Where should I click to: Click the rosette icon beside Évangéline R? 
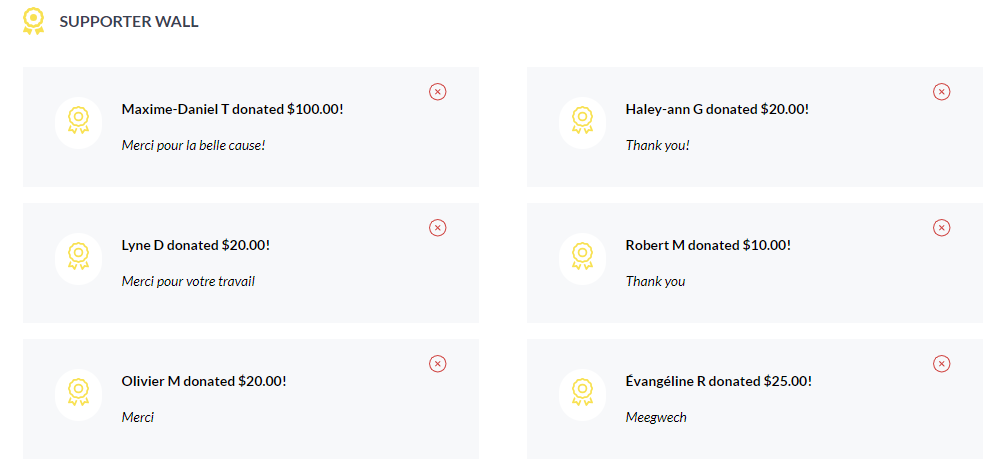[x=583, y=394]
